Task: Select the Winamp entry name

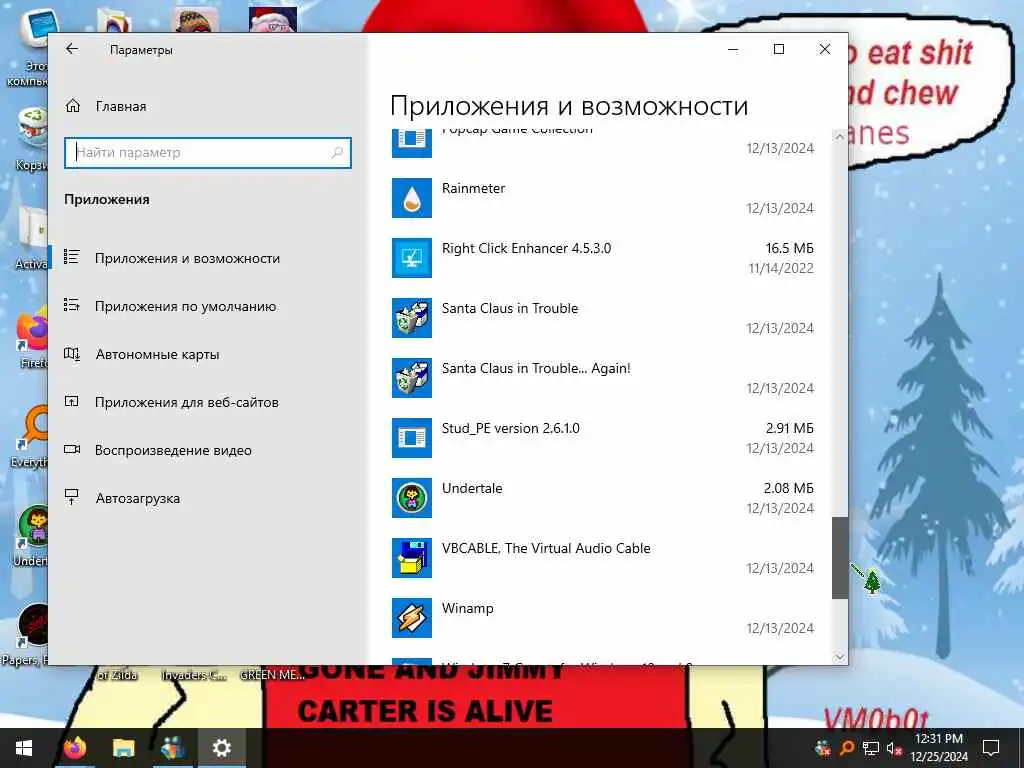Action: (468, 608)
